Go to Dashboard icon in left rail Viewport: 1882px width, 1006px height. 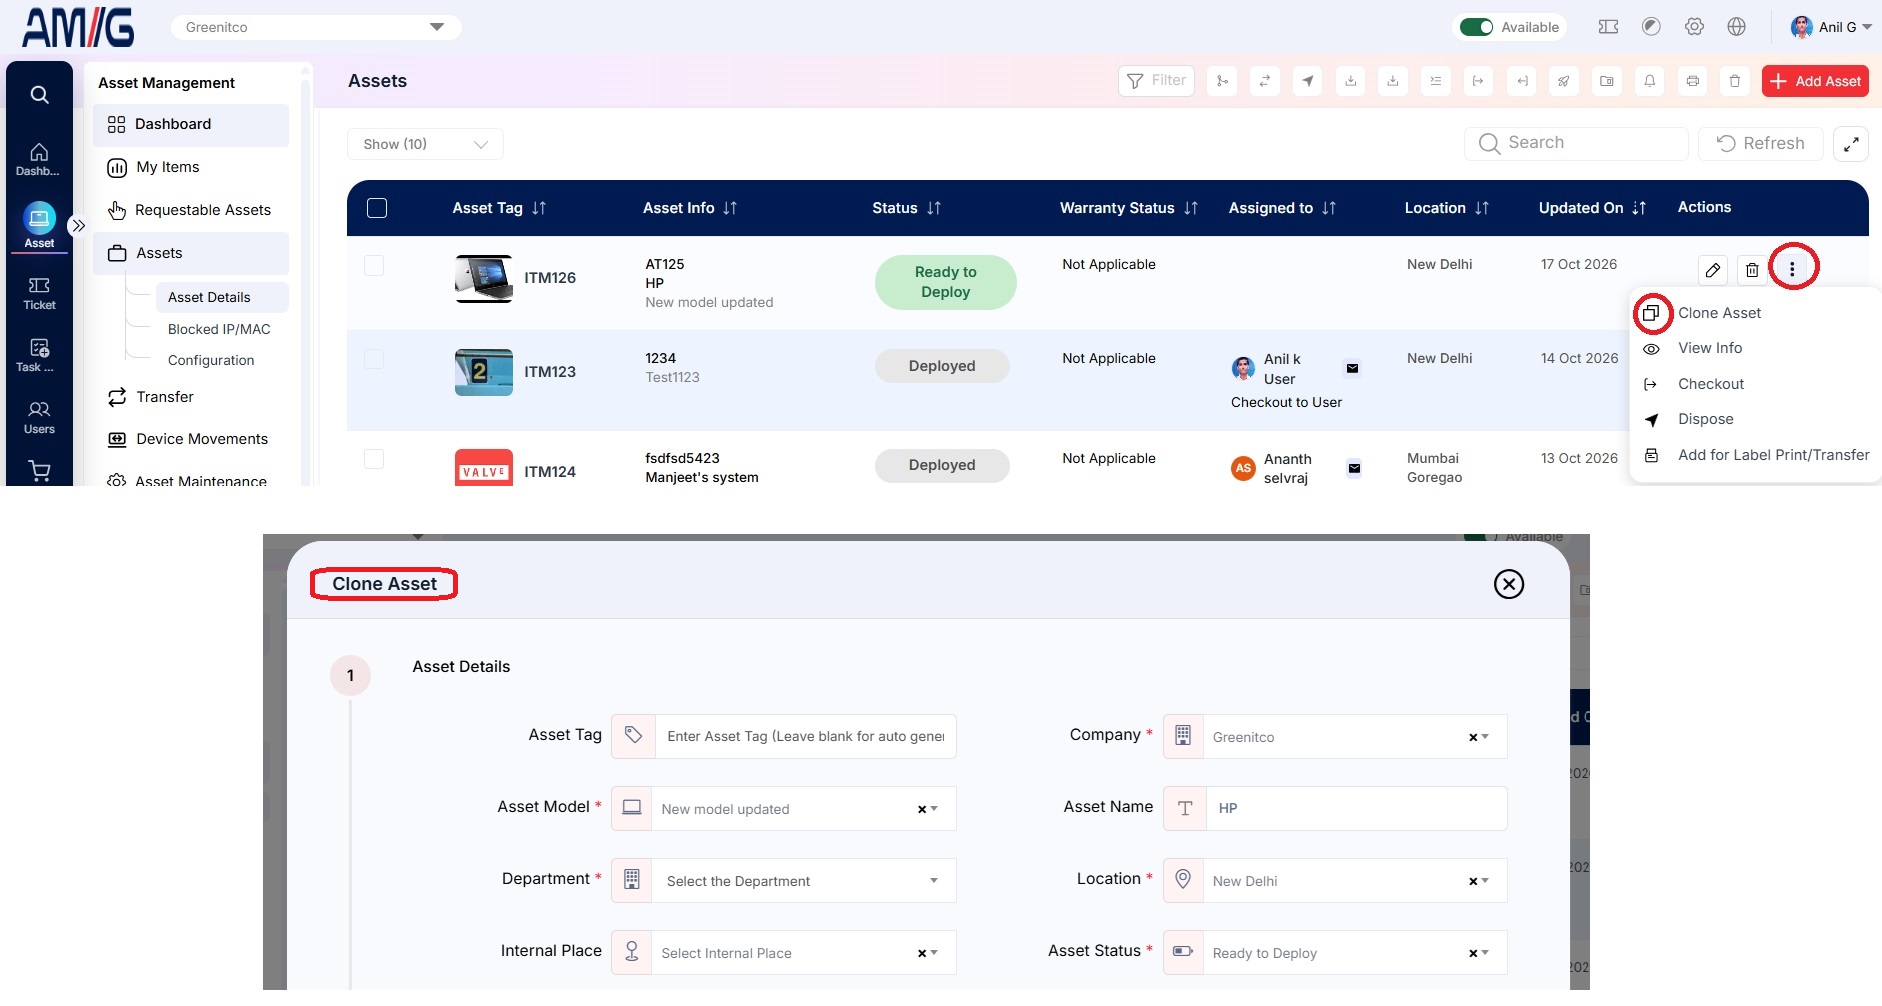pyautogui.click(x=39, y=159)
